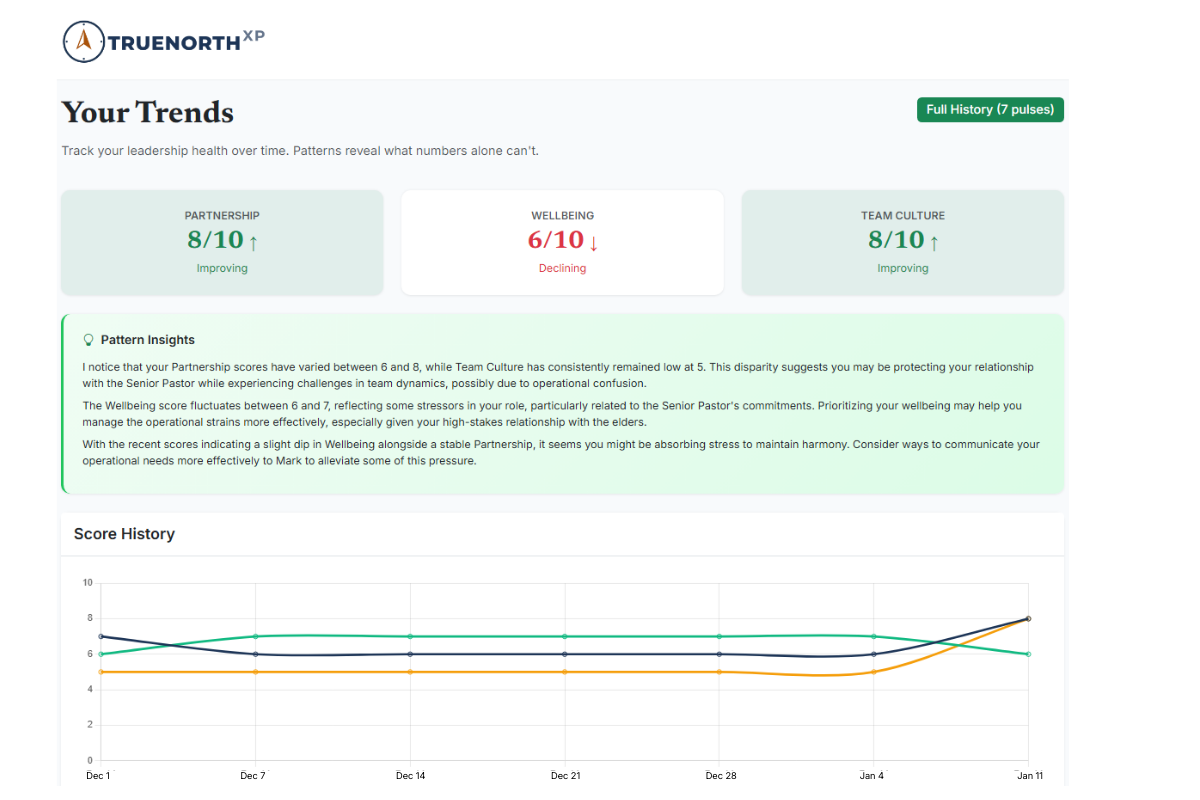Collapse the Your Trends overview section
Image resolution: width=1200 pixels, height=800 pixels.
coord(147,113)
